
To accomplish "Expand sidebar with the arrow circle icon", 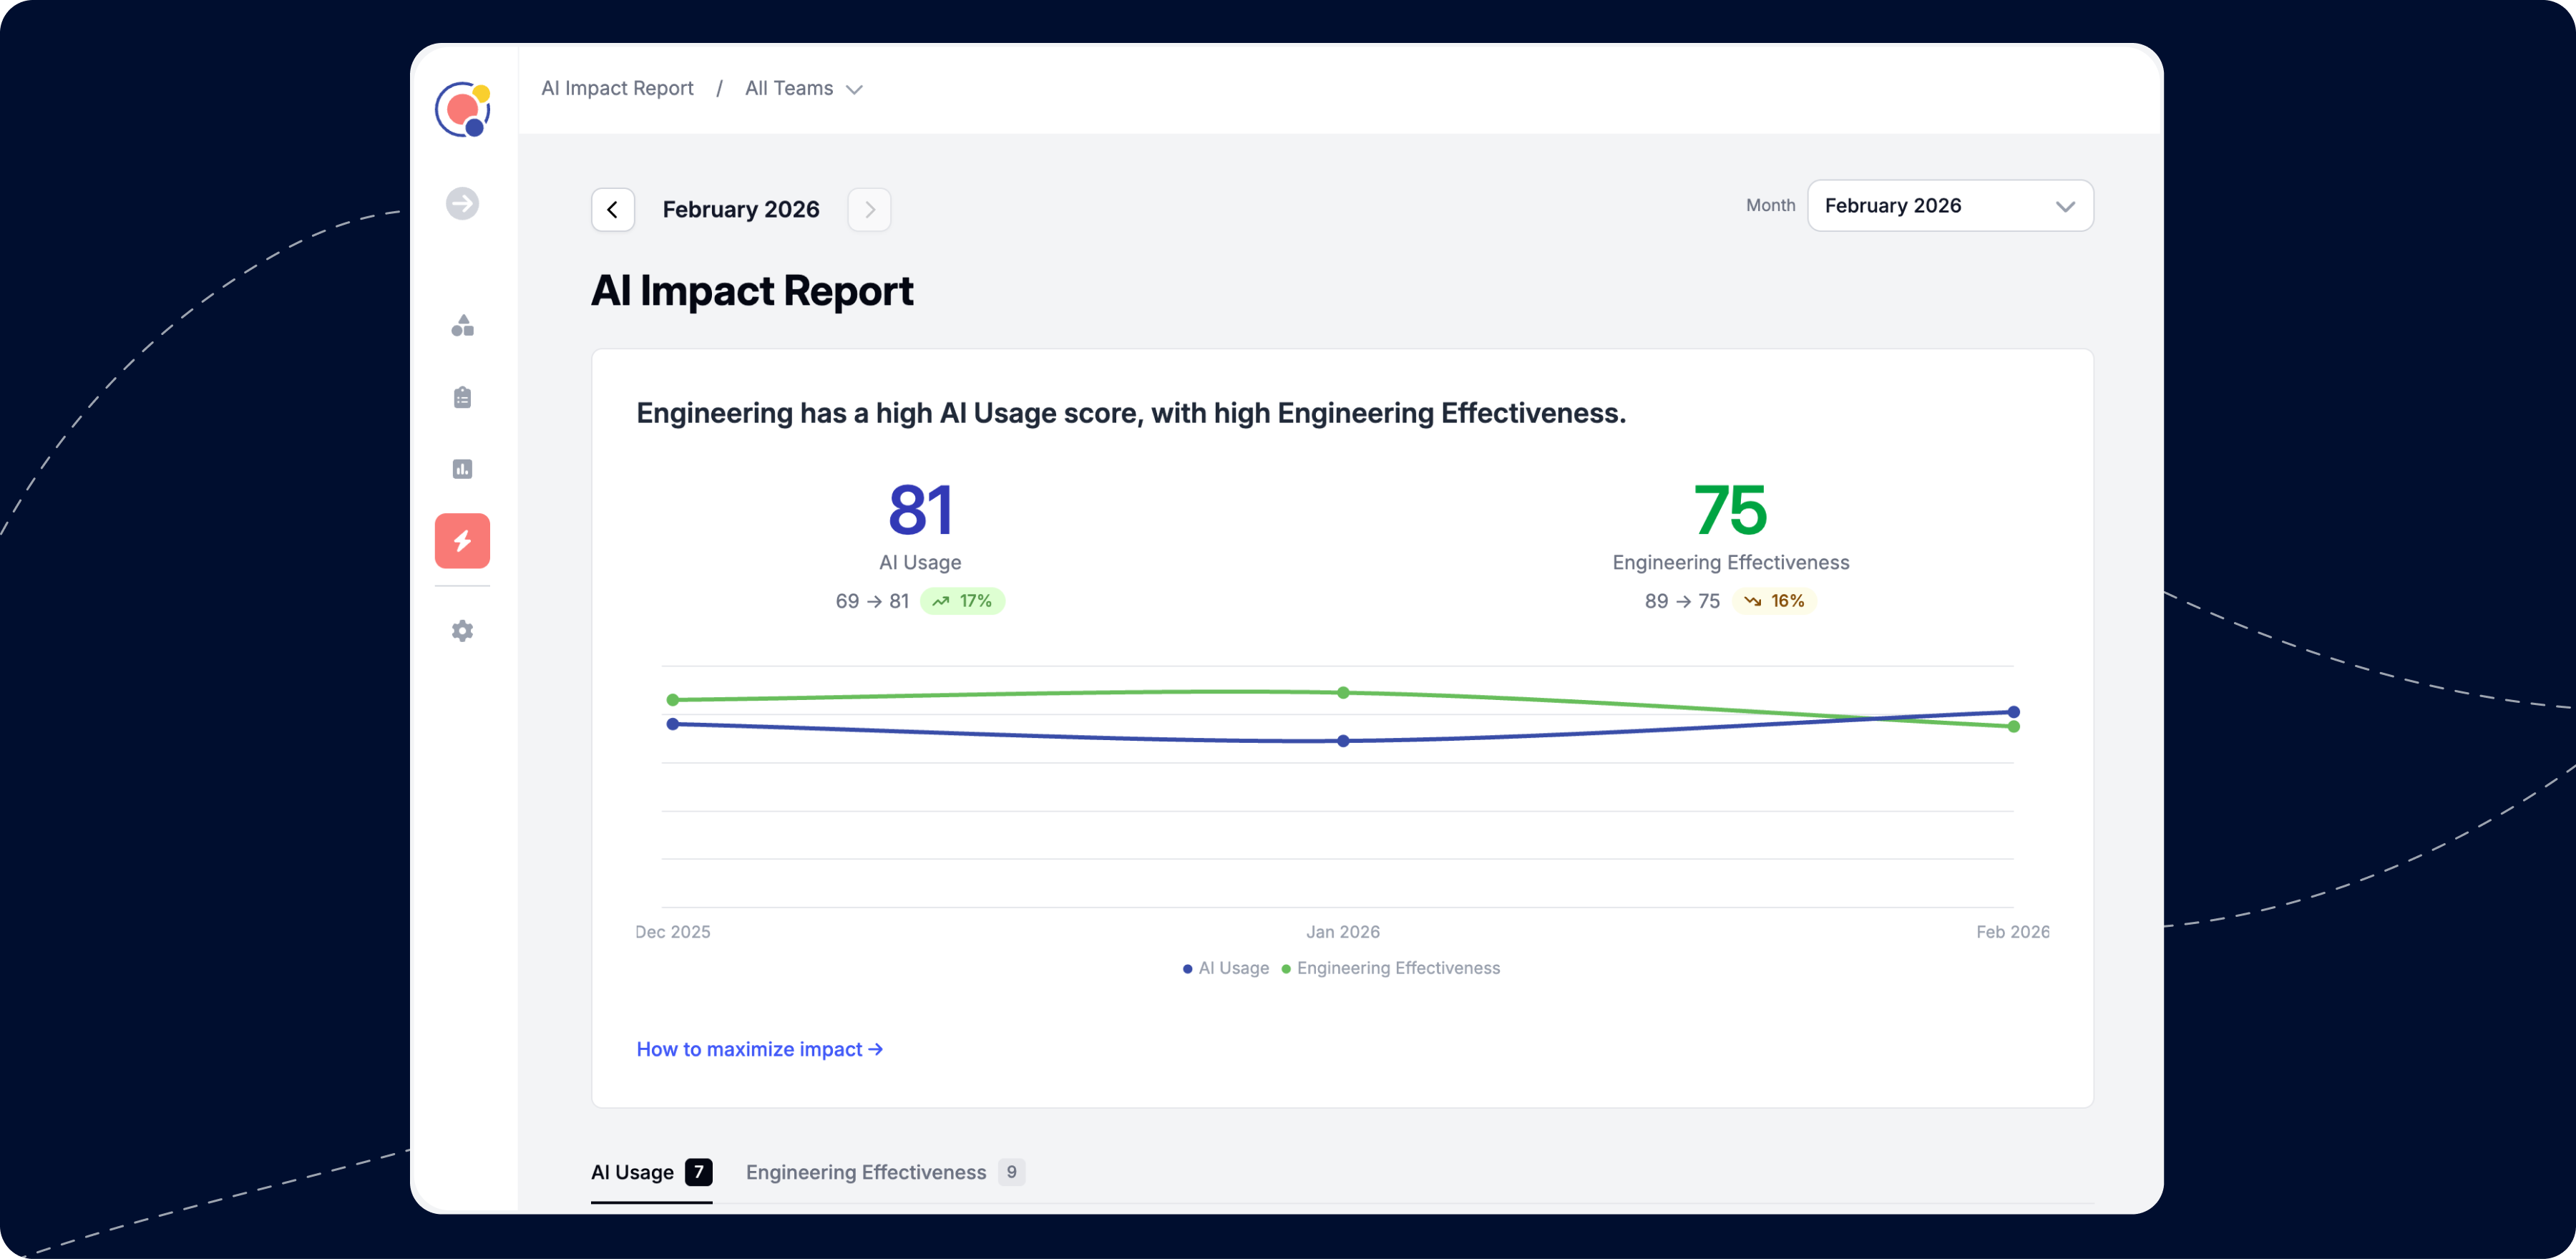I will click(462, 203).
